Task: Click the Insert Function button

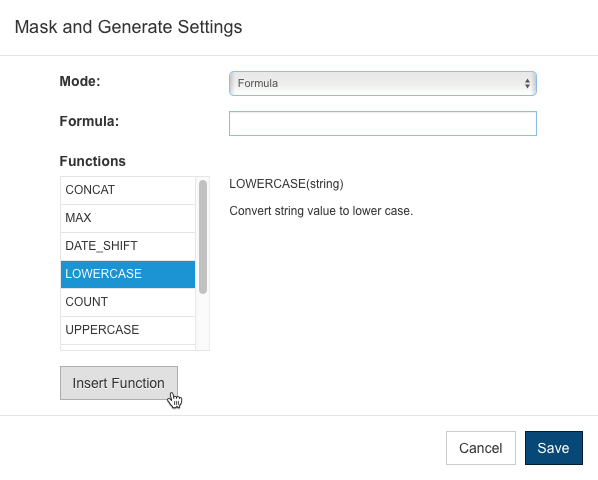Action: [119, 383]
